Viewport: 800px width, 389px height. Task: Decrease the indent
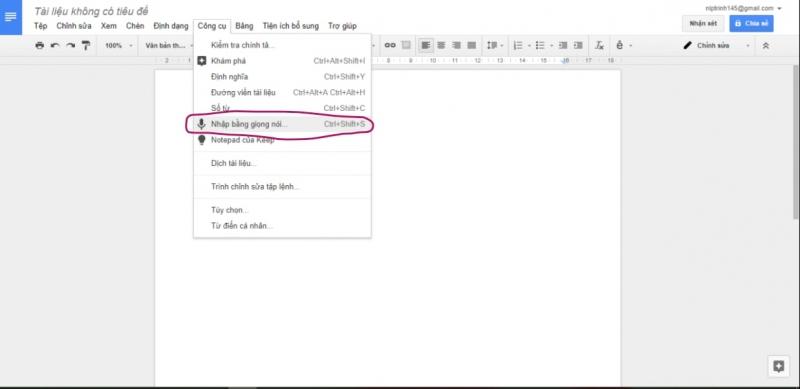563,45
